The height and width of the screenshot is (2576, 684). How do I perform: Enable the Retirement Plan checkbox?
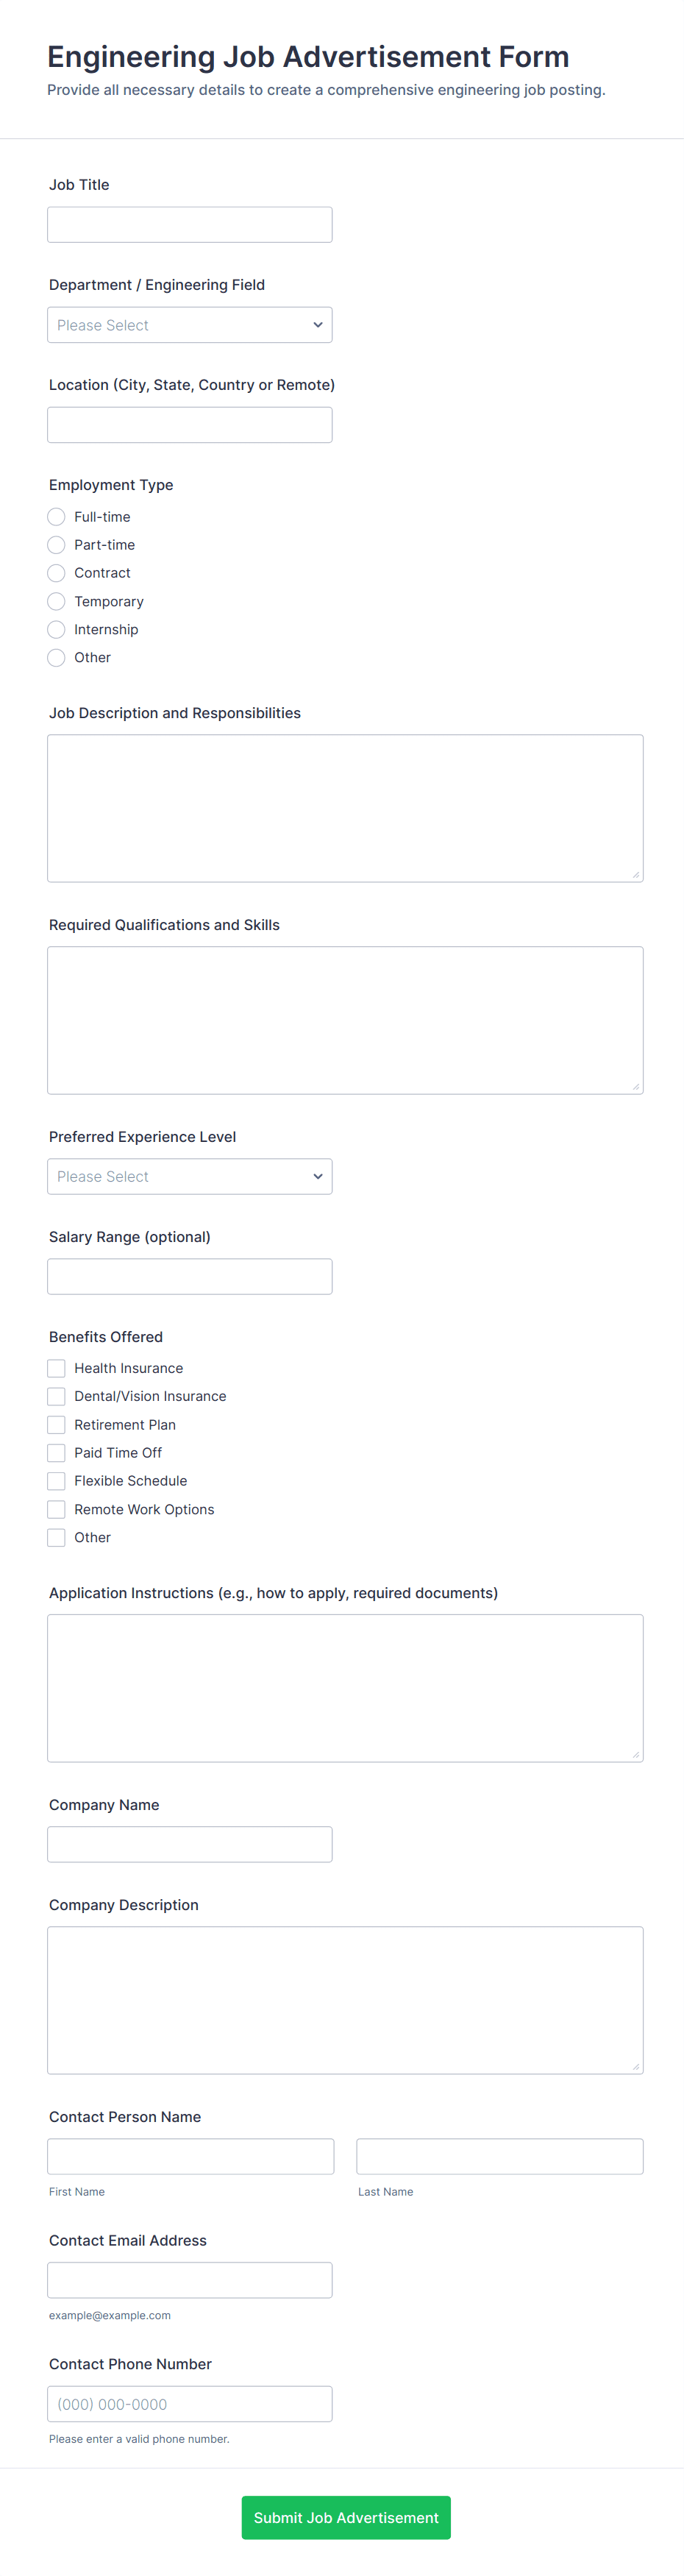point(57,1424)
